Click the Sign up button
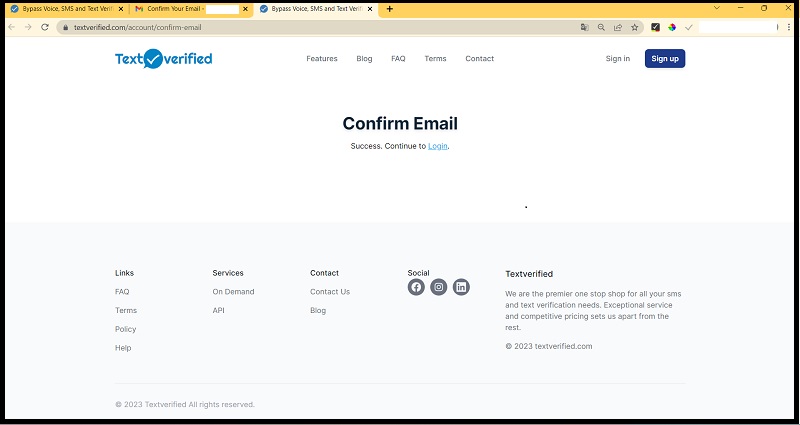The height and width of the screenshot is (425, 800). click(x=665, y=59)
